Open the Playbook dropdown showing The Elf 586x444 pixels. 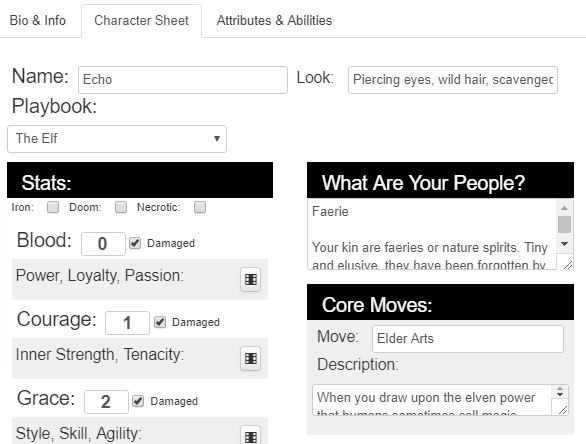pyautogui.click(x=117, y=139)
